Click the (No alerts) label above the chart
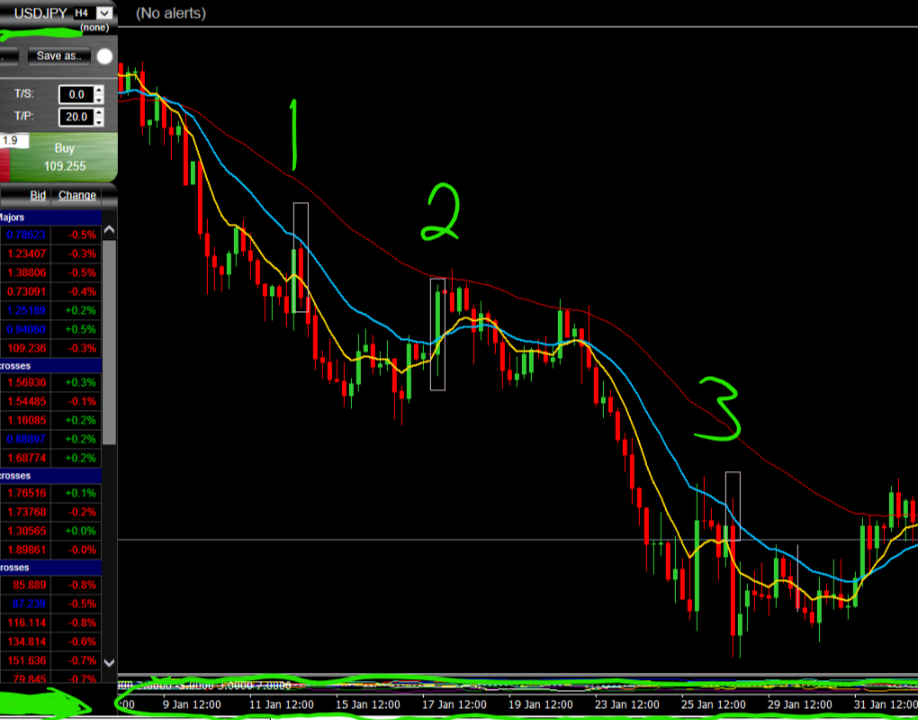This screenshot has height=720, width=918. click(x=171, y=13)
